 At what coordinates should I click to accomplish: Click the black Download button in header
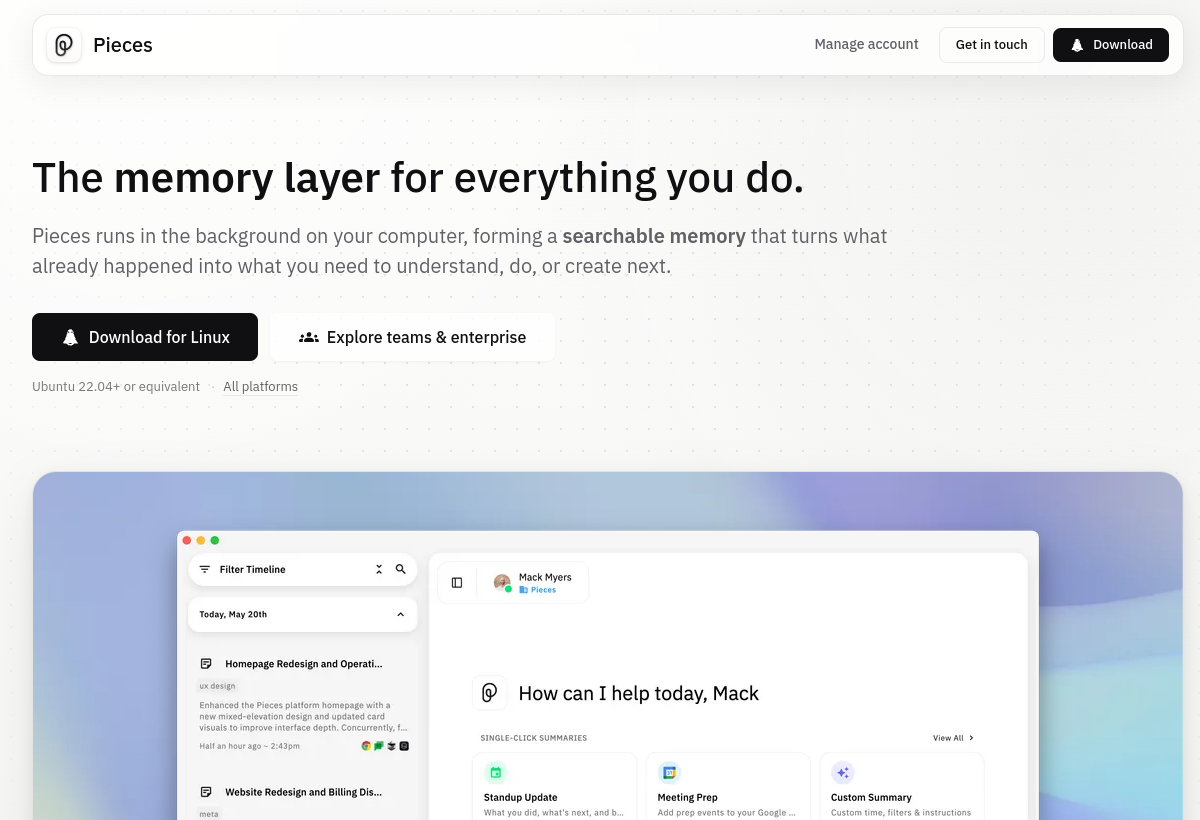pos(1110,45)
